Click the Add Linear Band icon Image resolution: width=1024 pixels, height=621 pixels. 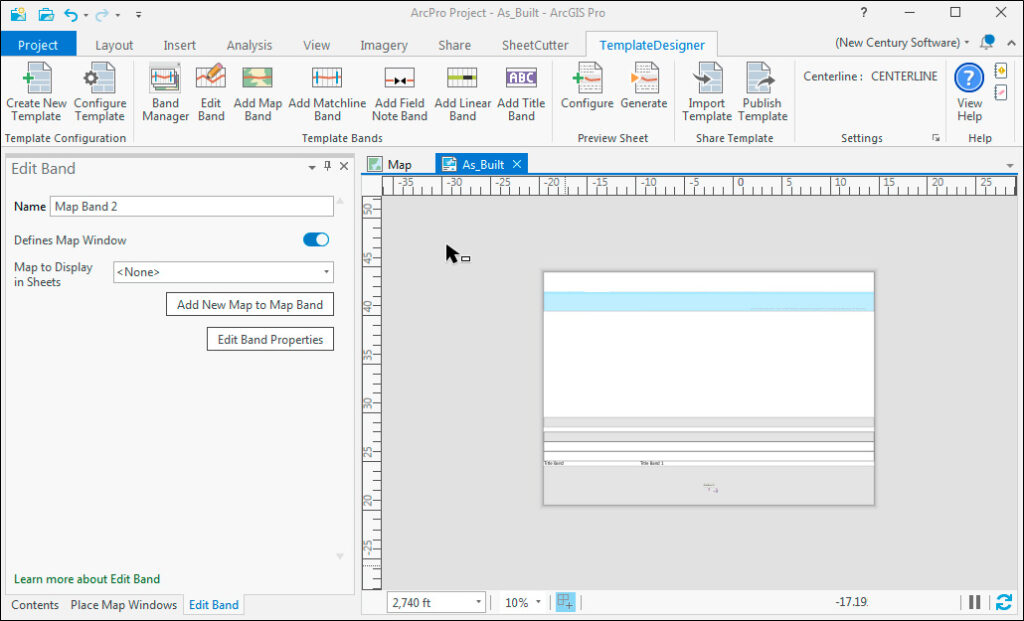462,79
